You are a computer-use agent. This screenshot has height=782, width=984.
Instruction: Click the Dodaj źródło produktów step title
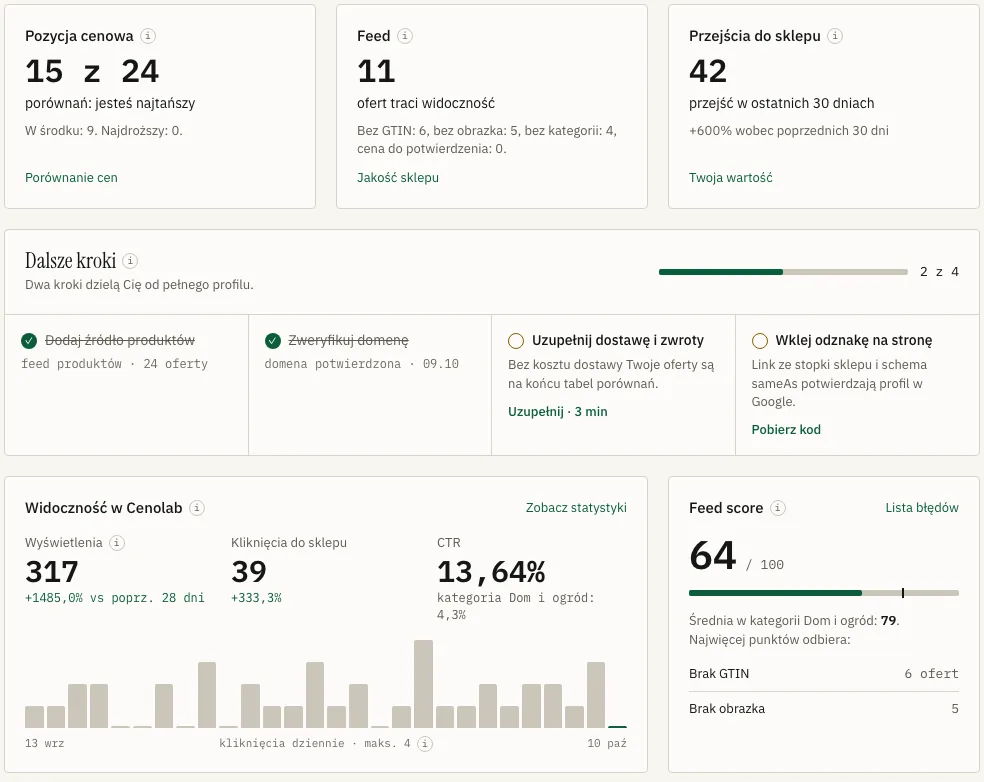click(120, 340)
